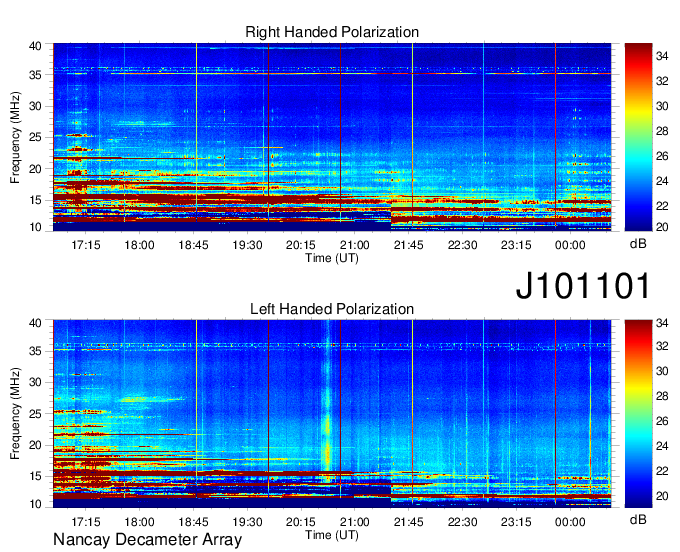Click the 26 value on upper color bar
The width and height of the screenshot is (680, 552).
coord(662,156)
